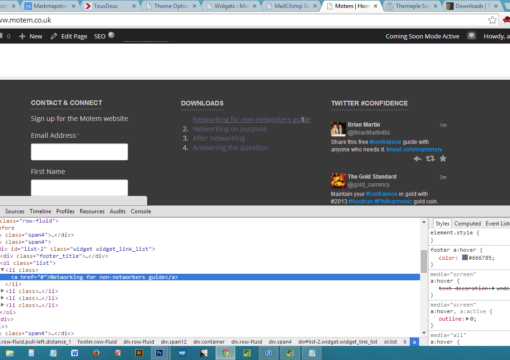Close the Theme Options tab
This screenshot has height=360, width=510.
click(x=194, y=6)
